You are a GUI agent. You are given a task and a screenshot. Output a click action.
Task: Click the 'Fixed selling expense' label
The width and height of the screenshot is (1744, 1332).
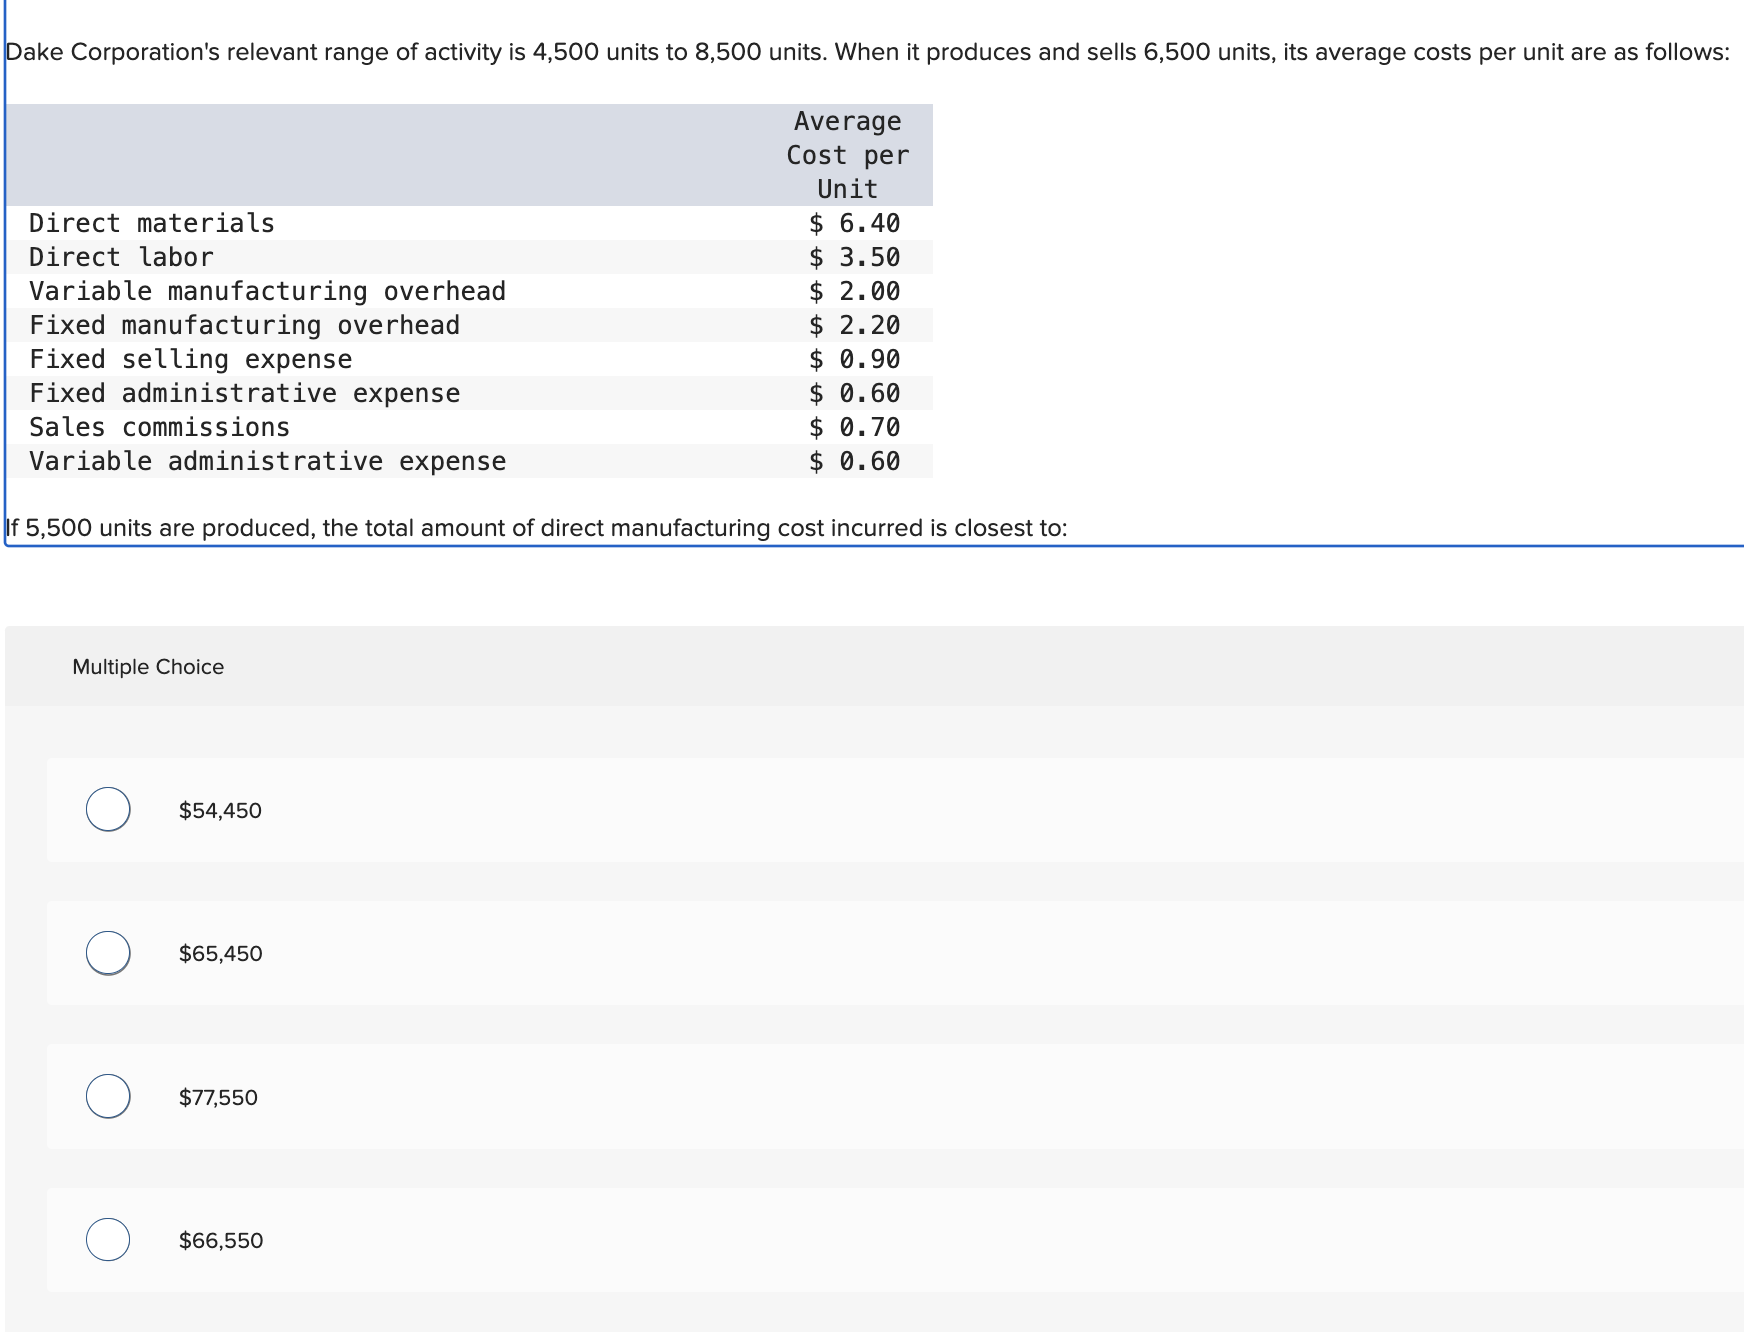click(190, 359)
